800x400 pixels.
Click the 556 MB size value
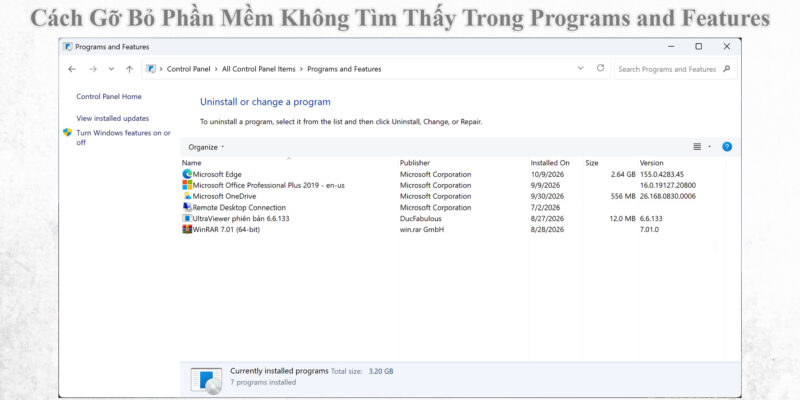coord(623,196)
